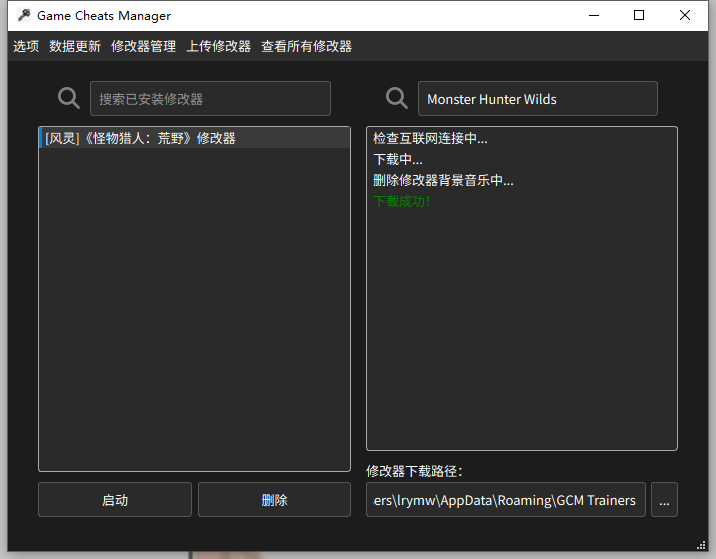This screenshot has width=716, height=559.
Task: Focus the 搜索已安装修改器 search field
Action: tap(210, 99)
